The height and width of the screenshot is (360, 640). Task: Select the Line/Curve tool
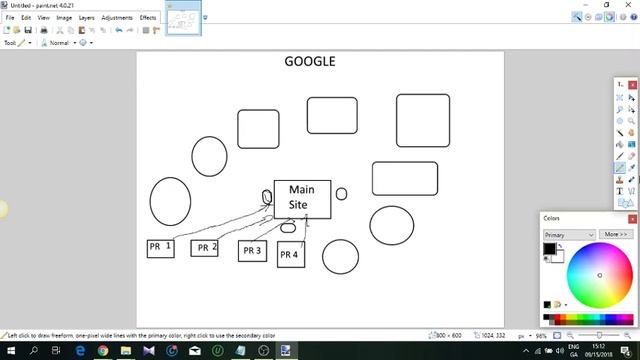coord(631,191)
